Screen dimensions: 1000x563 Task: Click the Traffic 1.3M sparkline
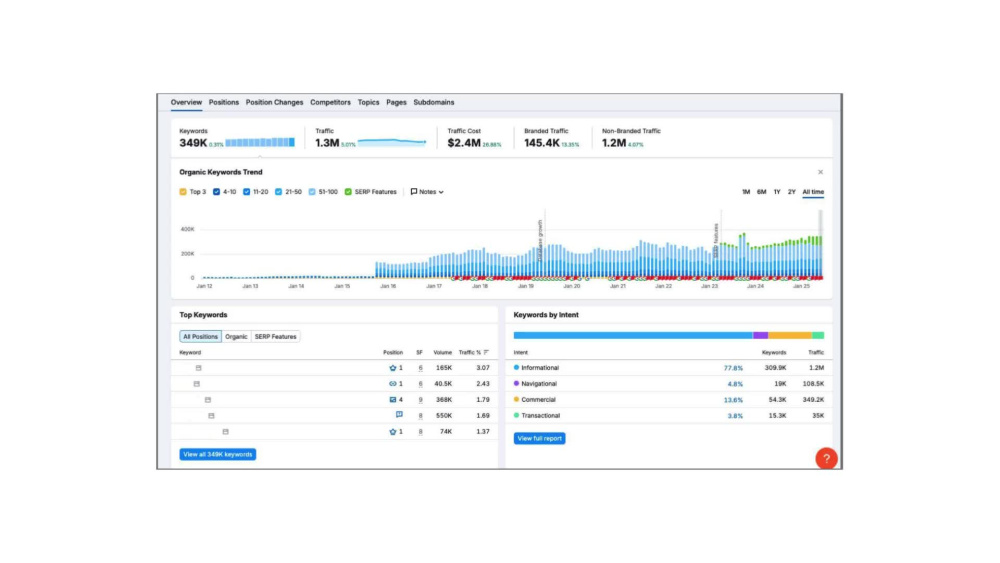tap(392, 142)
